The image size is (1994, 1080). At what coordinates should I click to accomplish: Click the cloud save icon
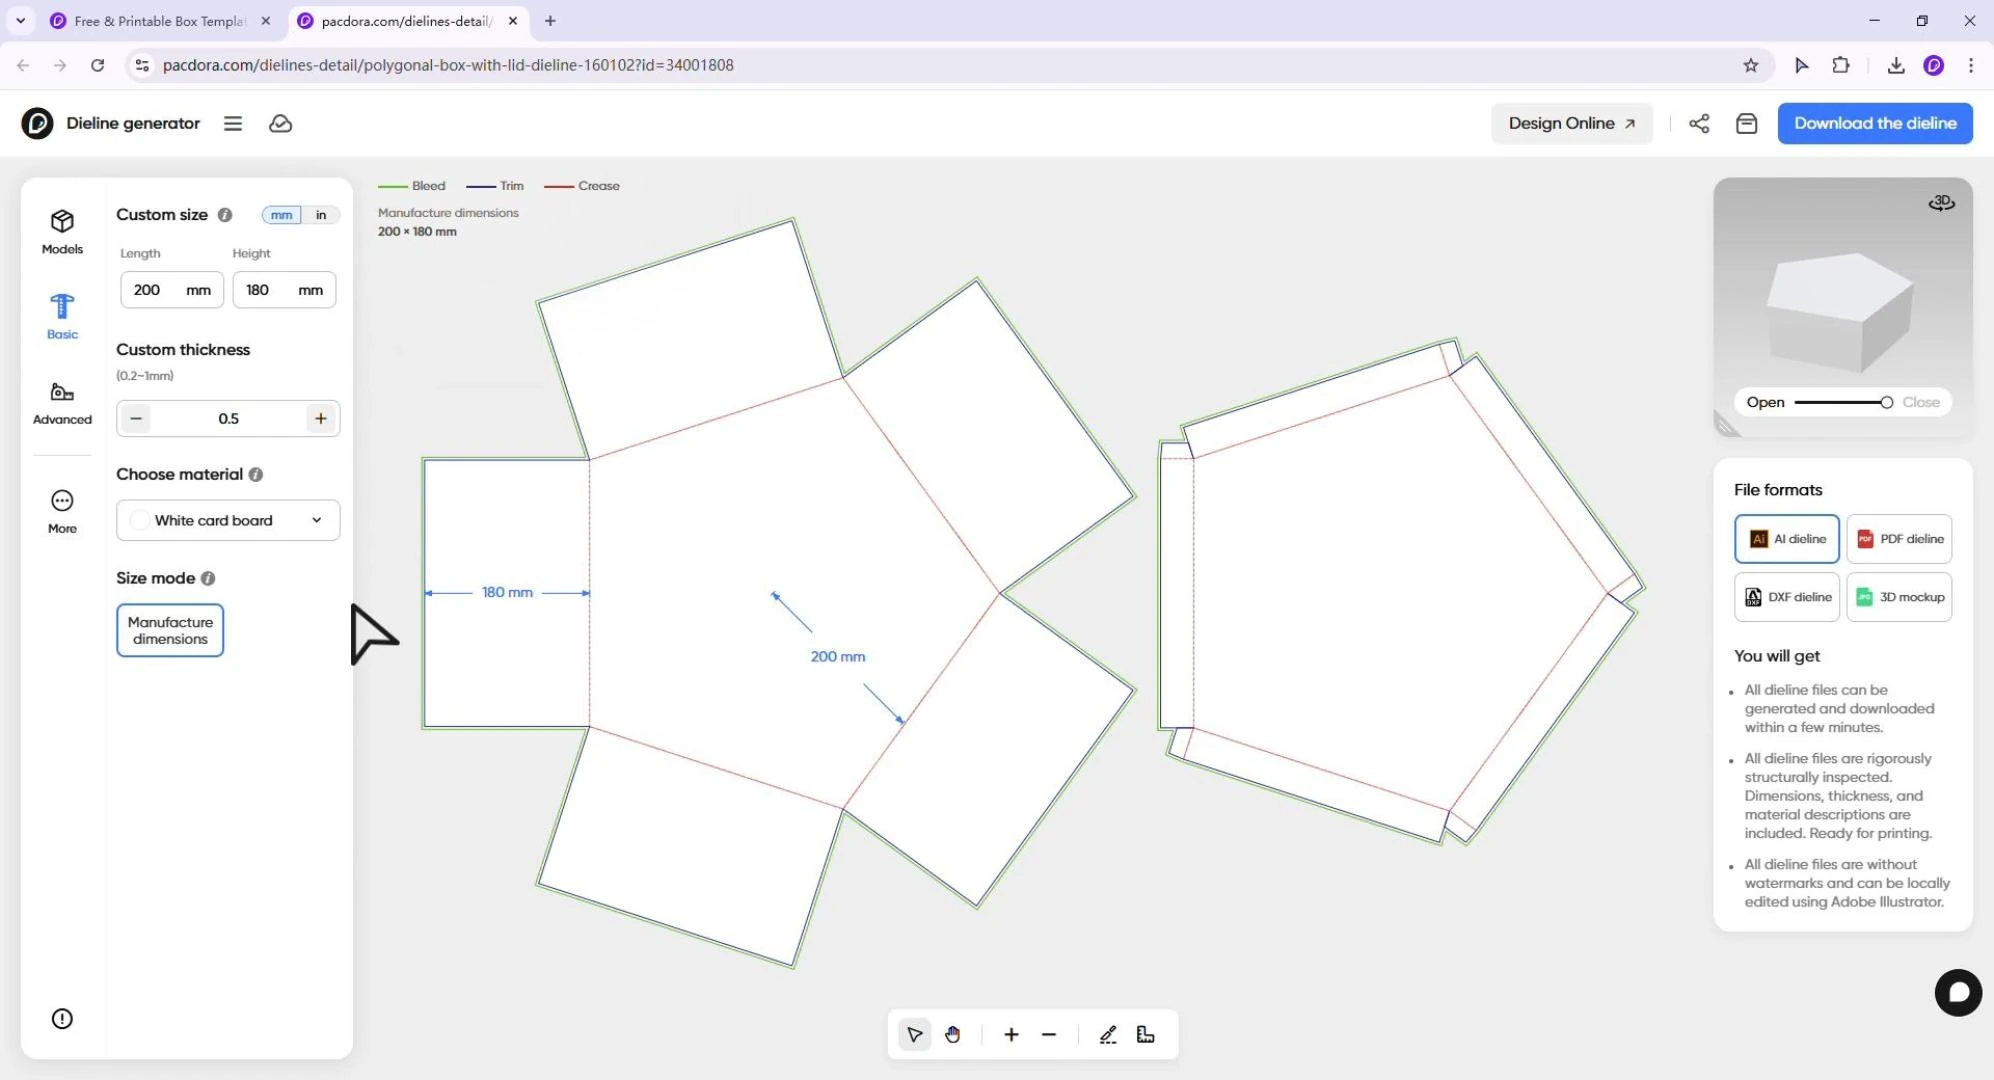pyautogui.click(x=281, y=123)
